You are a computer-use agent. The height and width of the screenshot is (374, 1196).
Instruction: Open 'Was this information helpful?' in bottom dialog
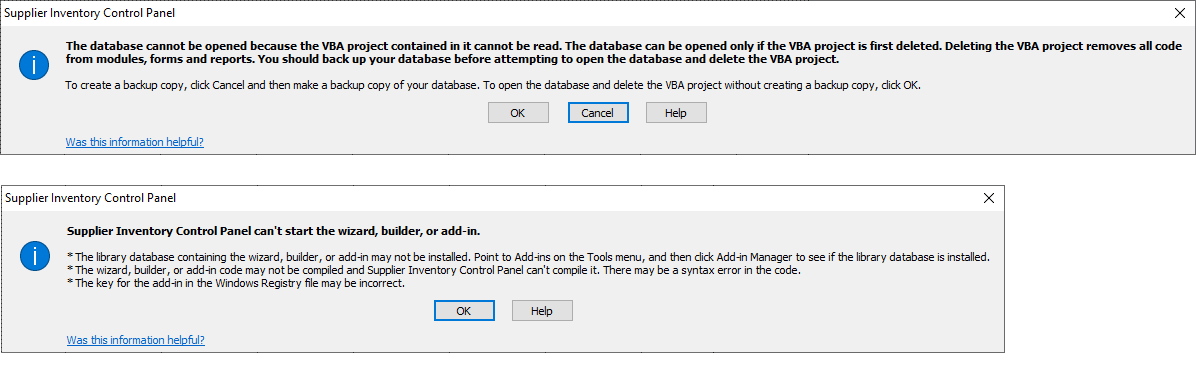click(135, 340)
